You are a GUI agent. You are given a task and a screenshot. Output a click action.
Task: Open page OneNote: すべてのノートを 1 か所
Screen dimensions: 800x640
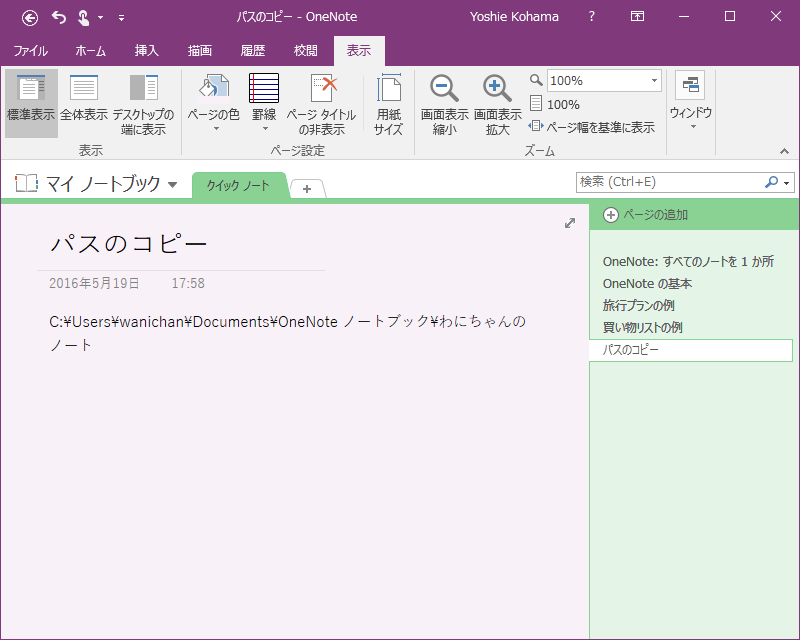[688, 261]
